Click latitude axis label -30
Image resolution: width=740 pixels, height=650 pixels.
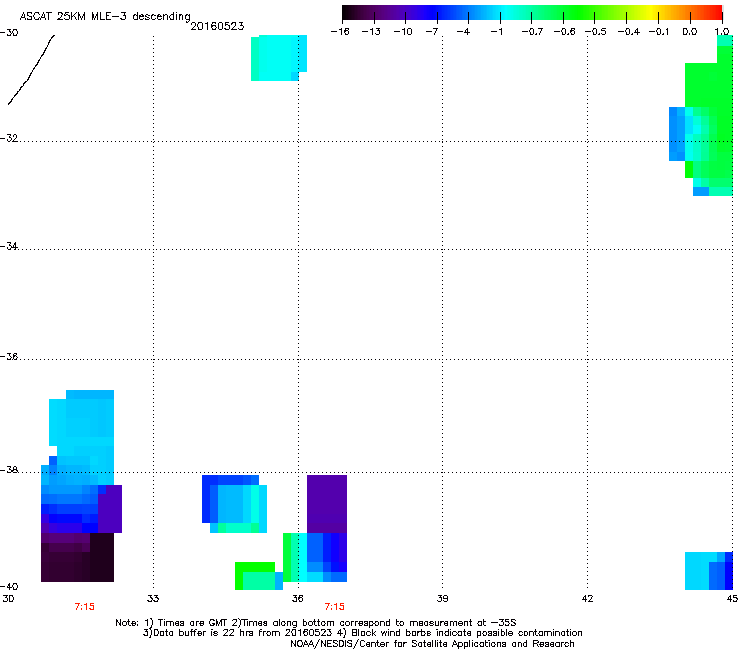point(9,33)
